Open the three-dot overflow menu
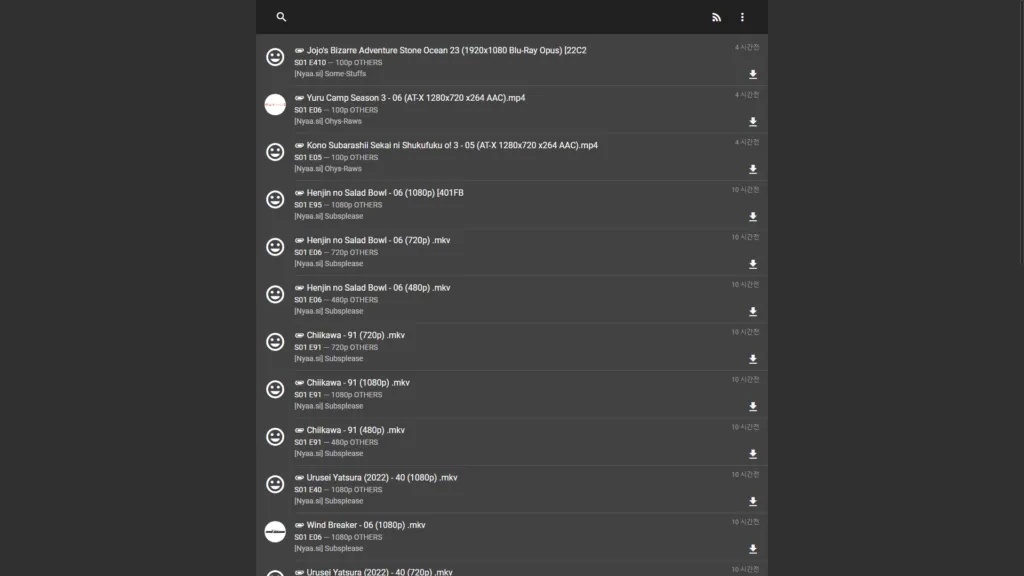 coord(742,17)
